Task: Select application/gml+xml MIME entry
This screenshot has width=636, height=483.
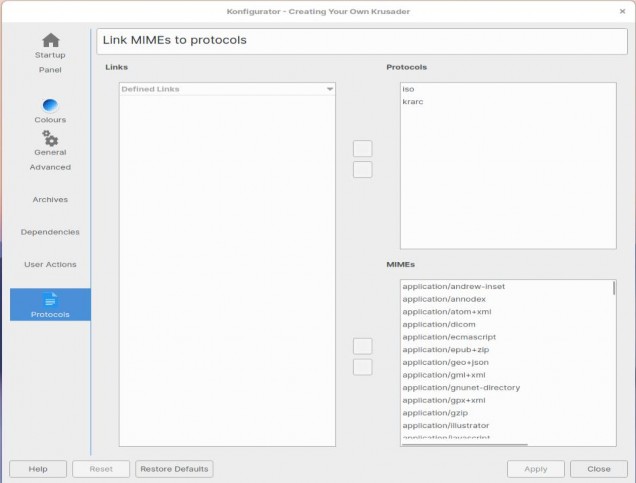Action: tap(506, 375)
